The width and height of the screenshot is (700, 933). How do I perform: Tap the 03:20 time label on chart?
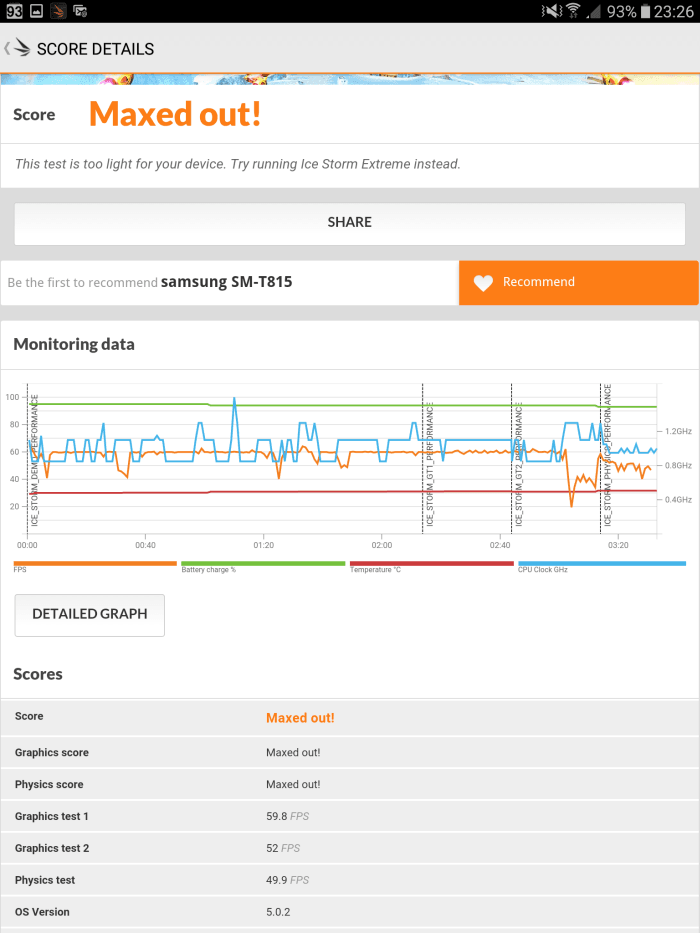coord(618,545)
